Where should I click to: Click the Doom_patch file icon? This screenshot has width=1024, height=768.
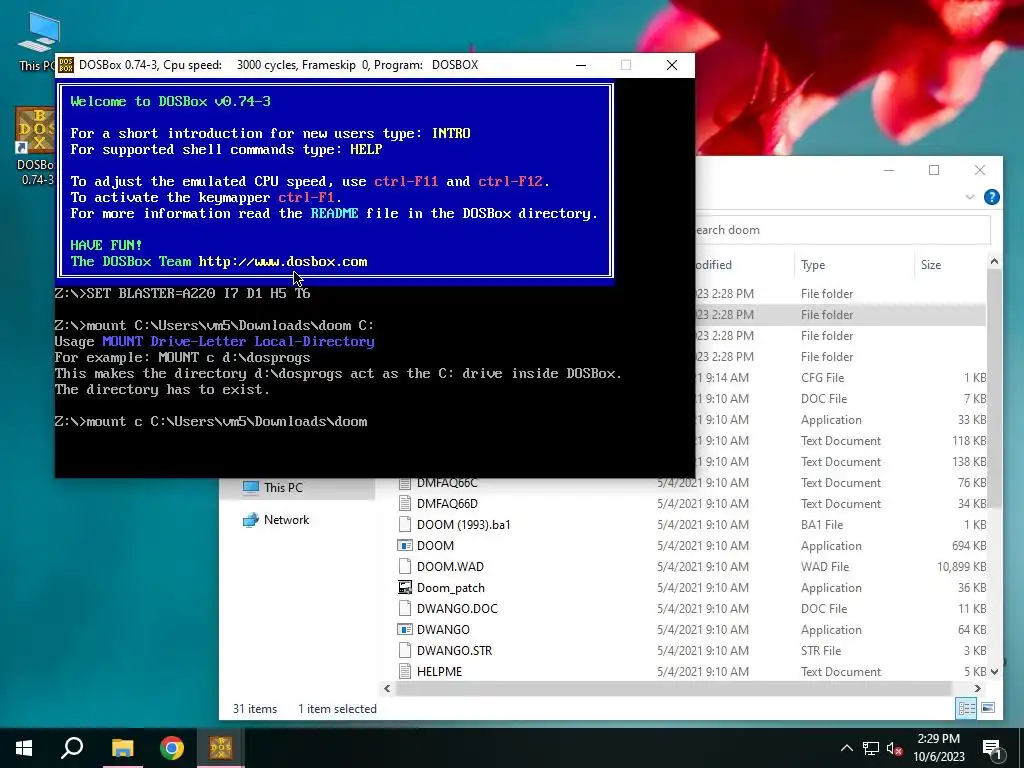[x=405, y=587]
